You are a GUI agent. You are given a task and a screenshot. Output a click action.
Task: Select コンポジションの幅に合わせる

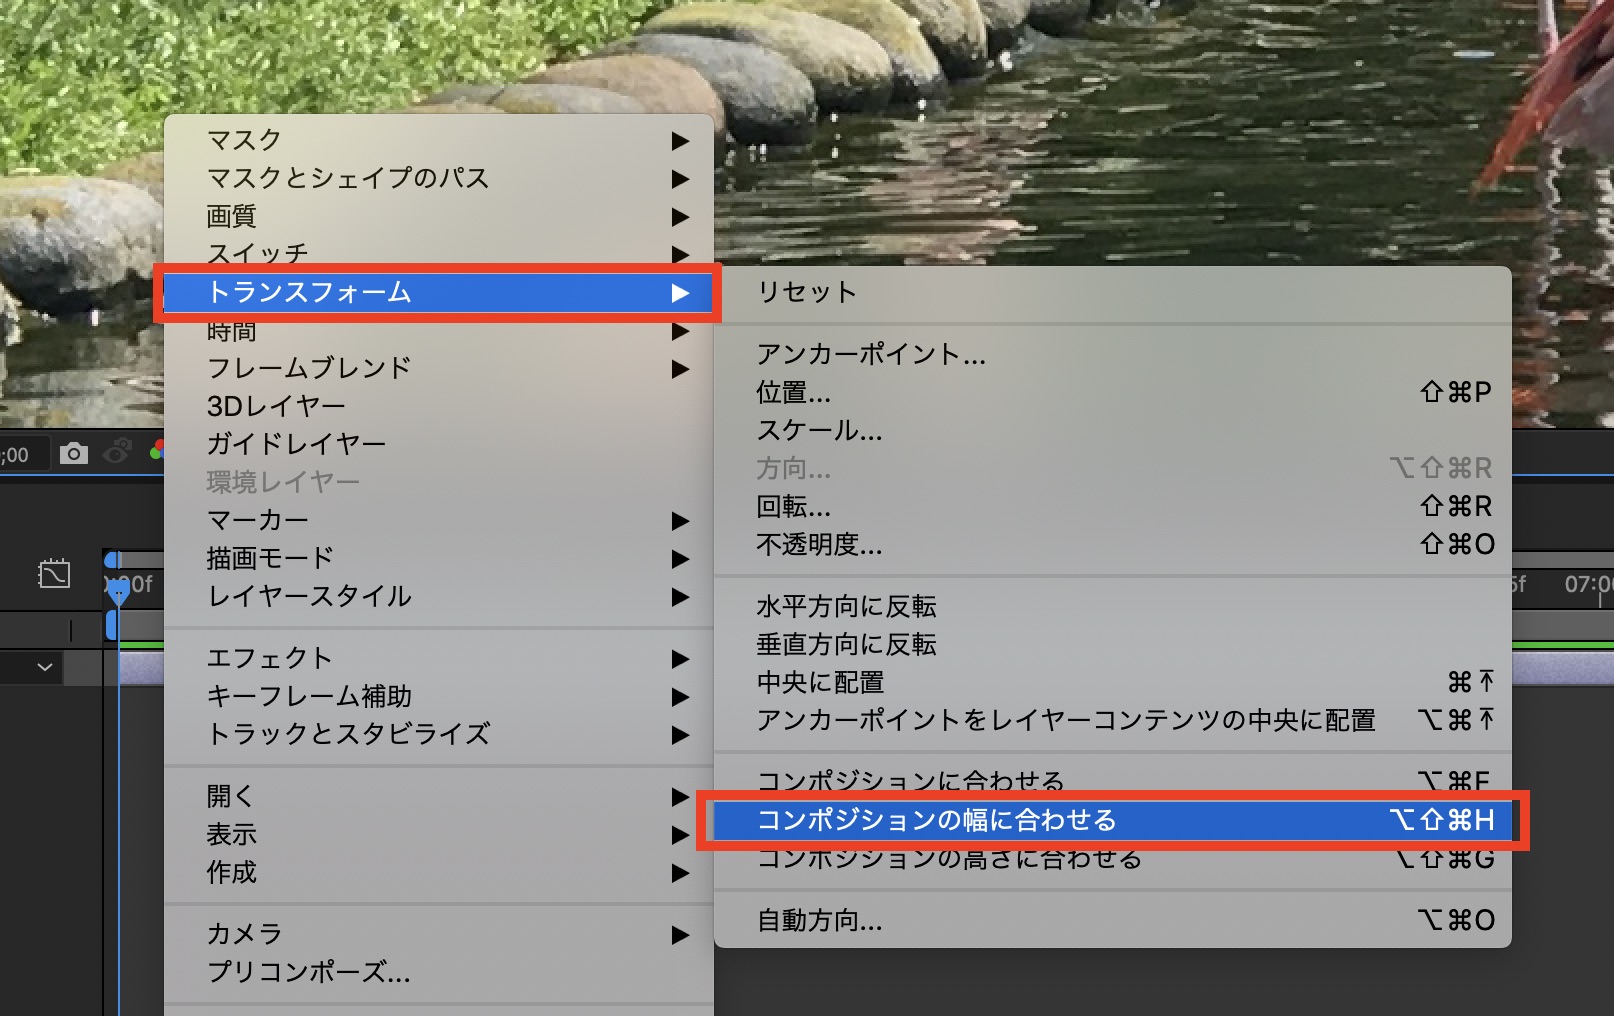click(x=1113, y=820)
